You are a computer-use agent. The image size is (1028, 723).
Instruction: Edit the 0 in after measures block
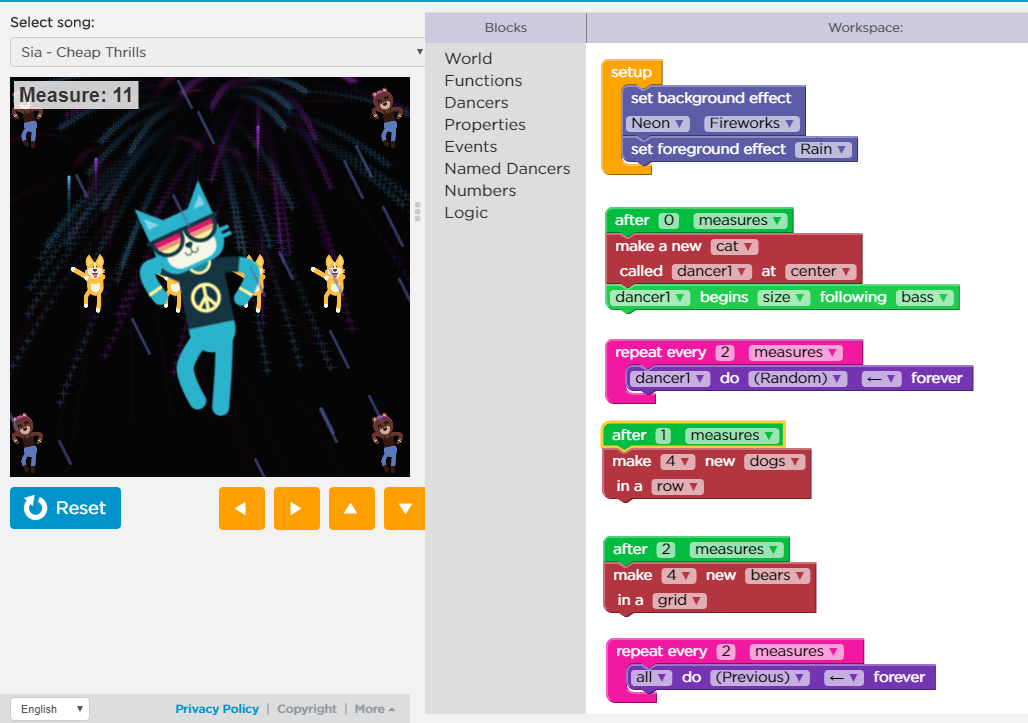pyautogui.click(x=669, y=220)
